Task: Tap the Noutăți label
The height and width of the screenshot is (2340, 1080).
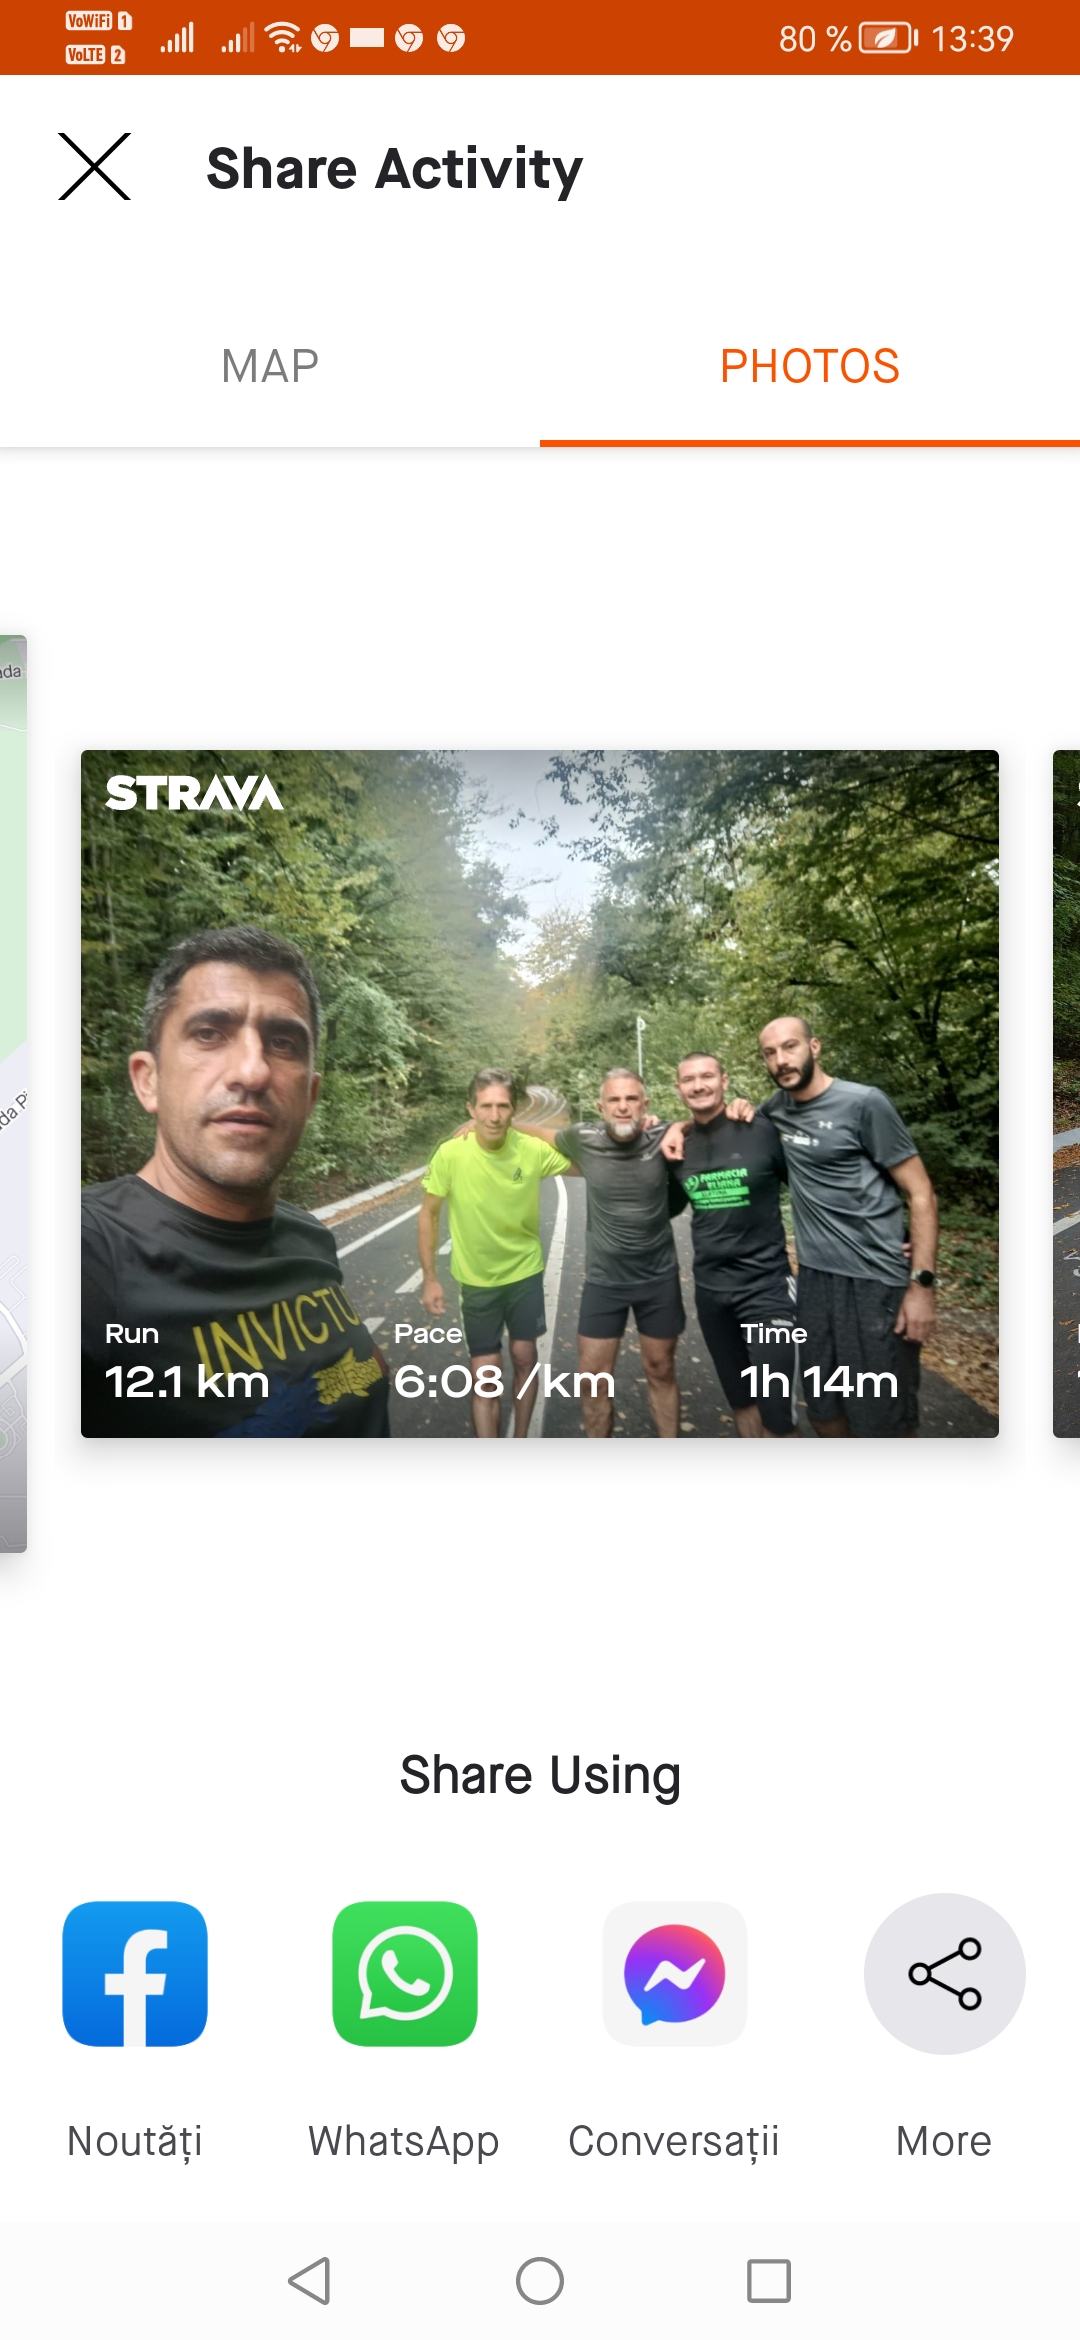Action: 135,2142
